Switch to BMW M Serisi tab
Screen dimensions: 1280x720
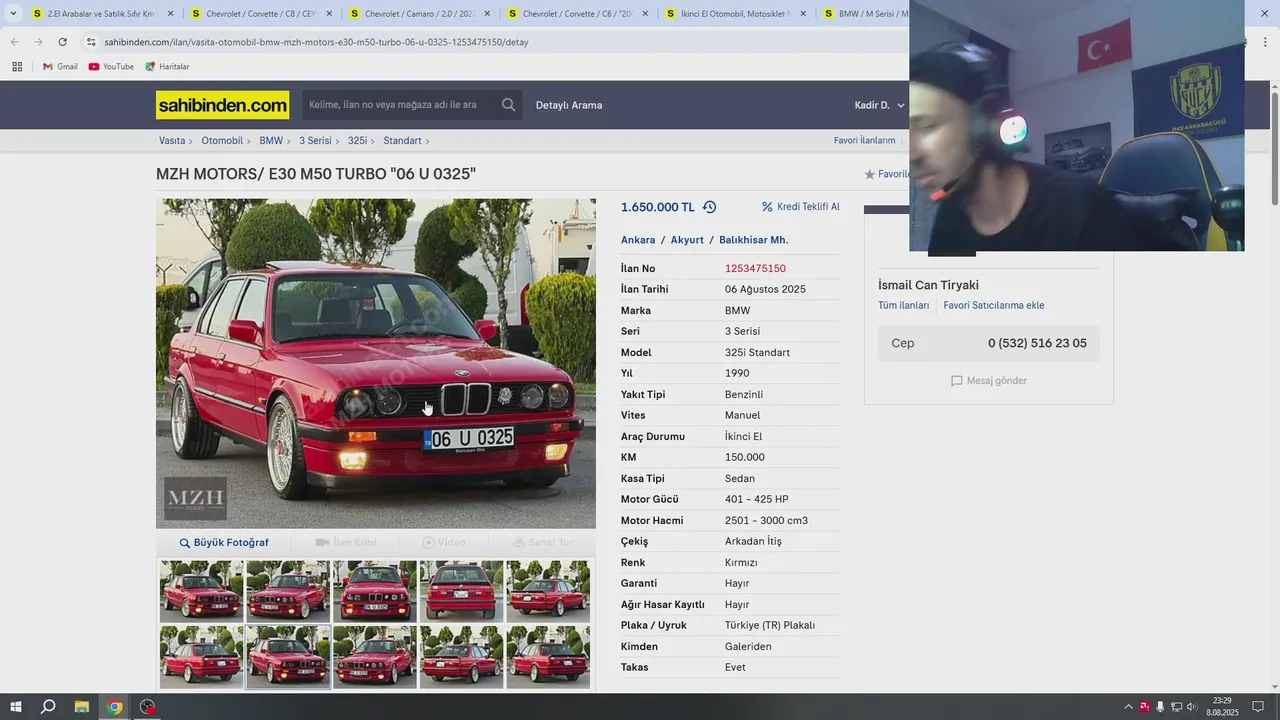[x=864, y=14]
